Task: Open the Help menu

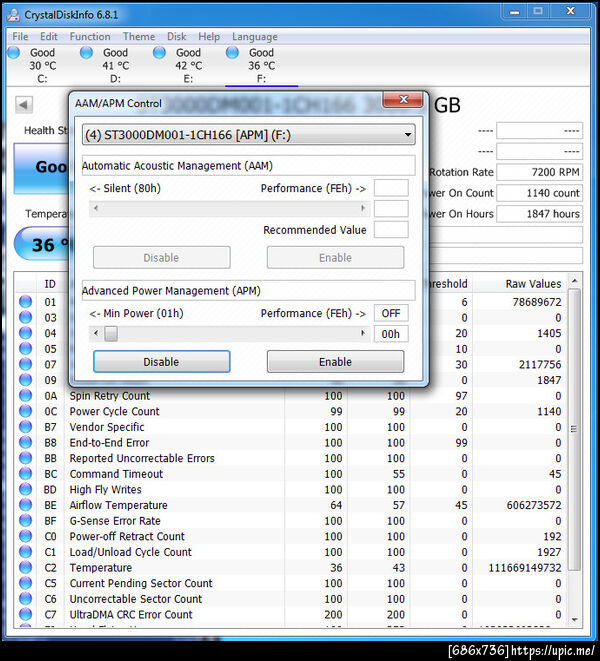Action: point(209,37)
